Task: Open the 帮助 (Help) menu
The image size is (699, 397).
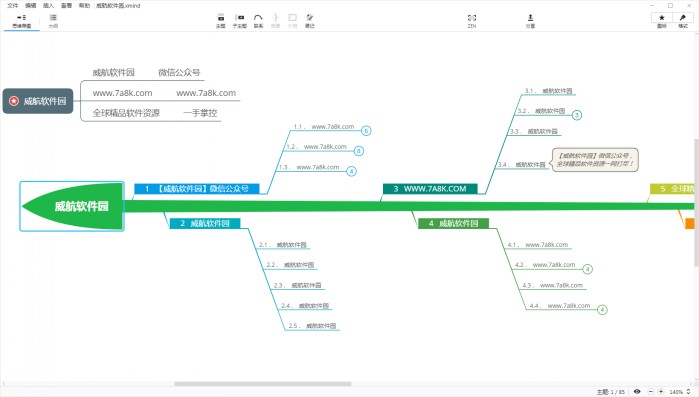Action: click(x=84, y=5)
